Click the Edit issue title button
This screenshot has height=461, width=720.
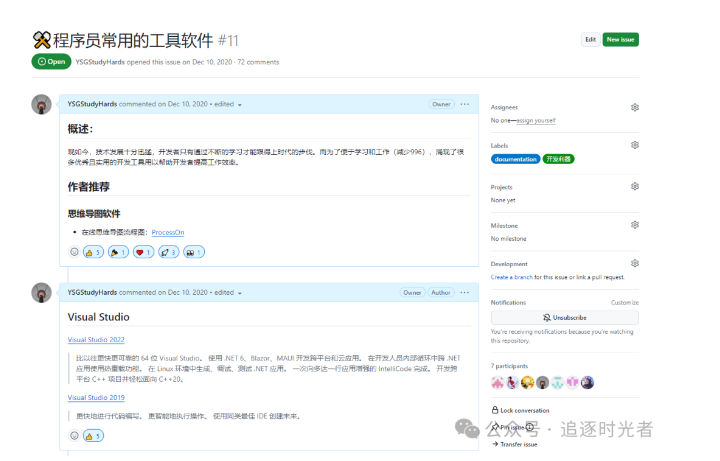590,39
